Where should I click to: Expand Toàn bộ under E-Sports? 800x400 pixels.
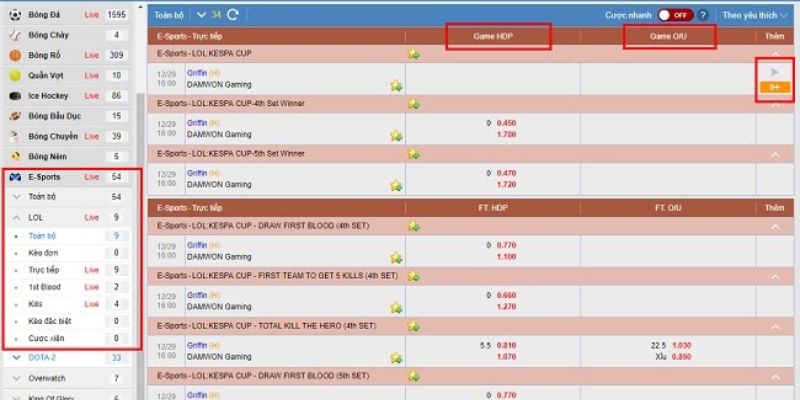(x=17, y=197)
